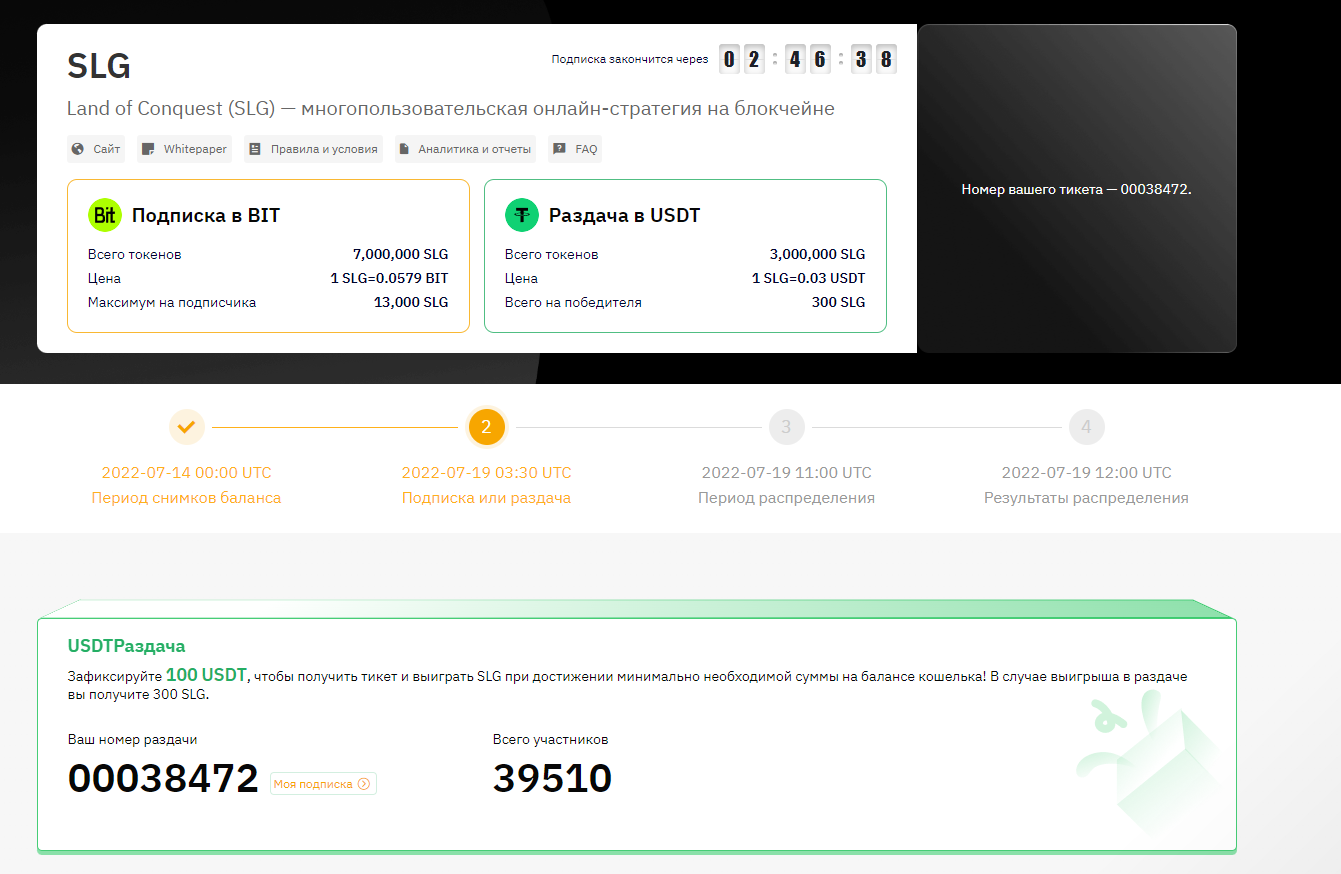The image size is (1341, 874).
Task: Click the 2022-07-14 00:00 UTC date
Action: 186,472
